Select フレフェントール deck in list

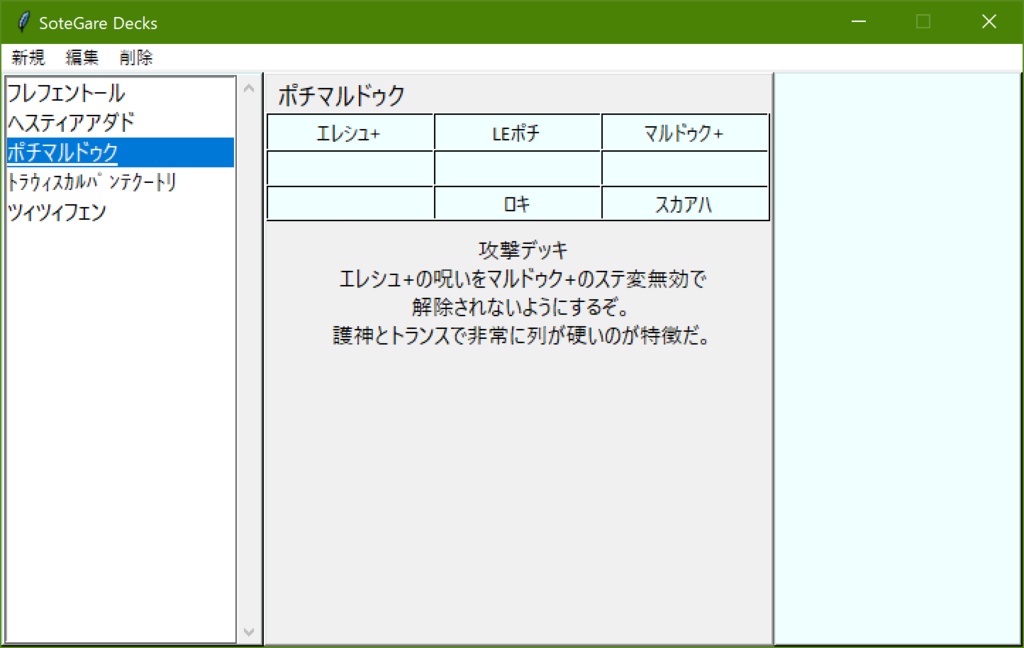click(120, 93)
